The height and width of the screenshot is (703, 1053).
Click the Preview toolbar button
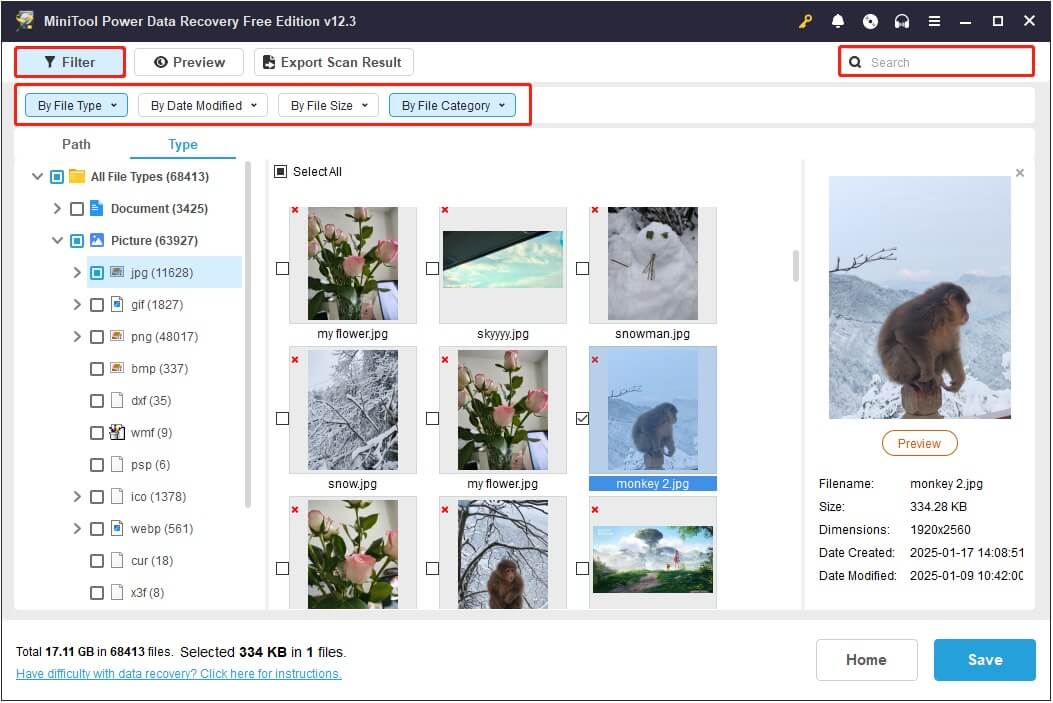189,62
